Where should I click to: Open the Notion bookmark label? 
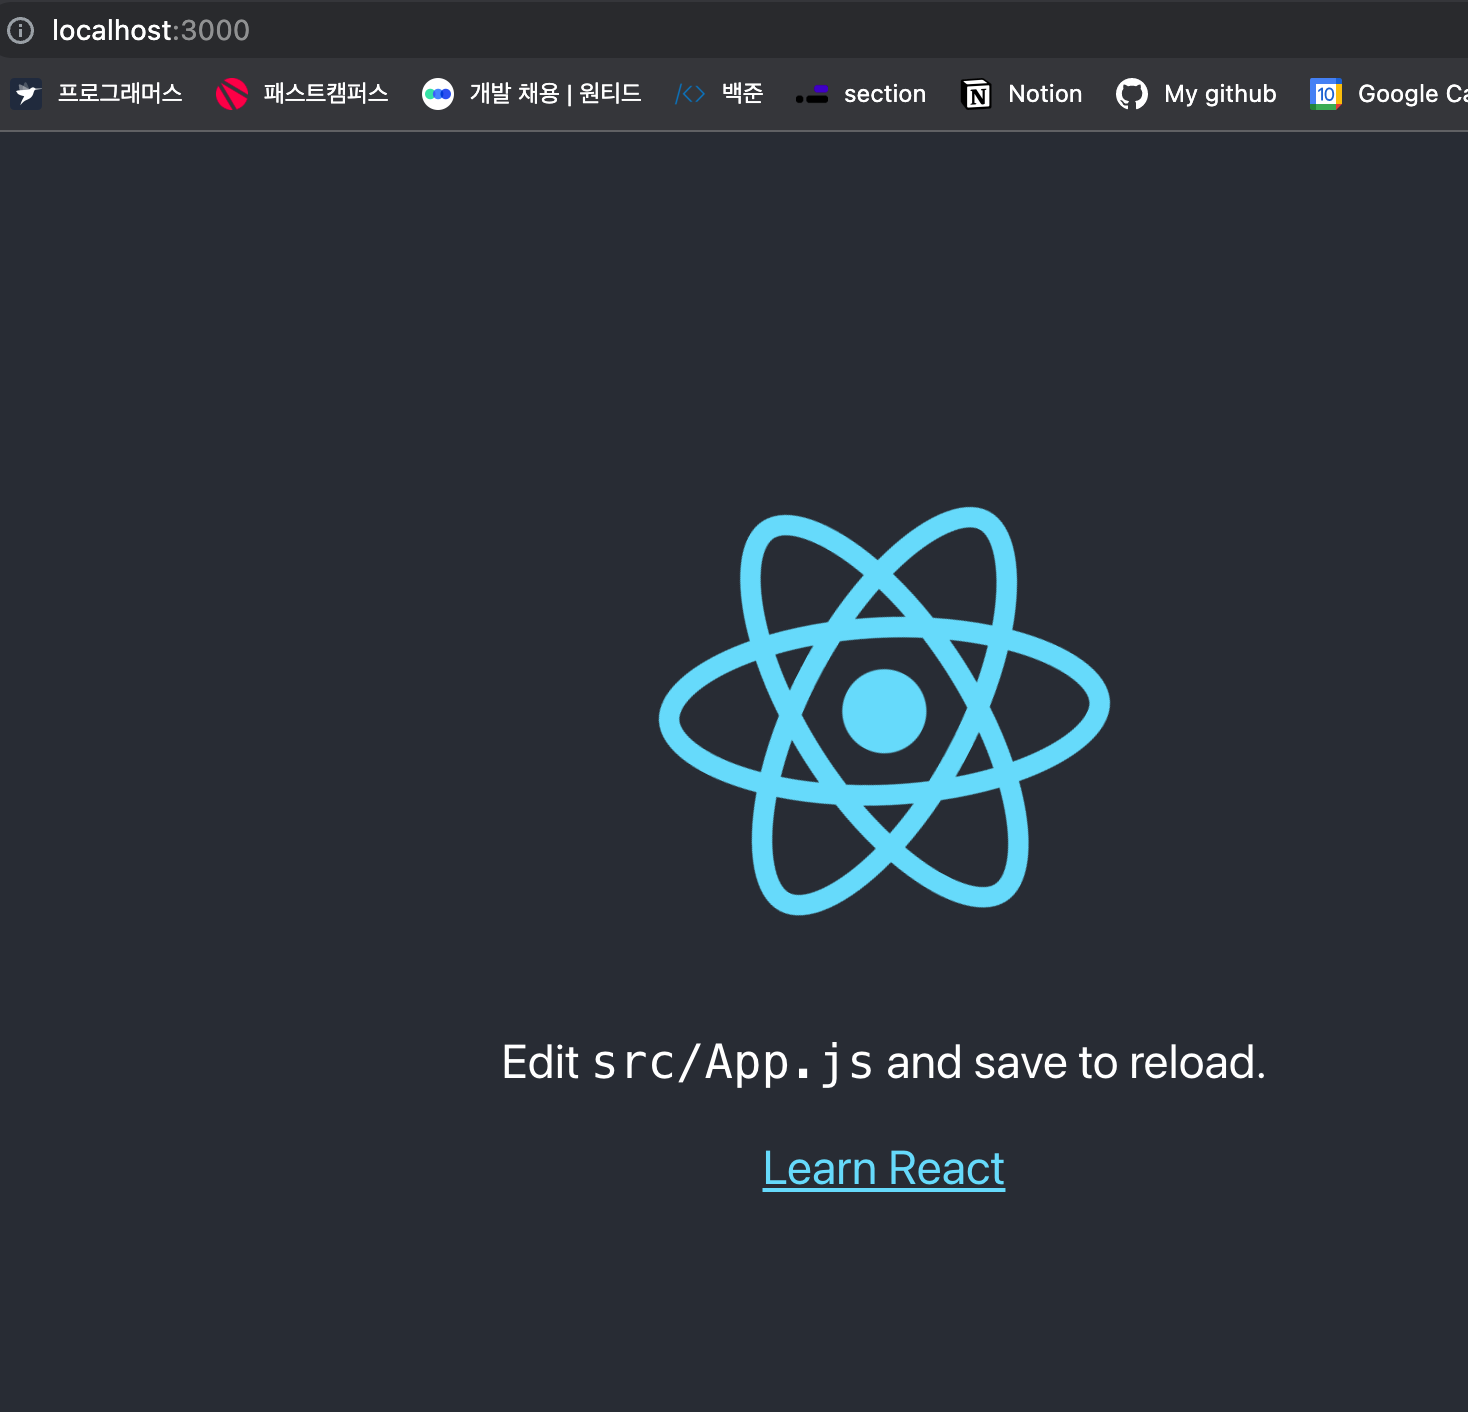[x=1045, y=94]
